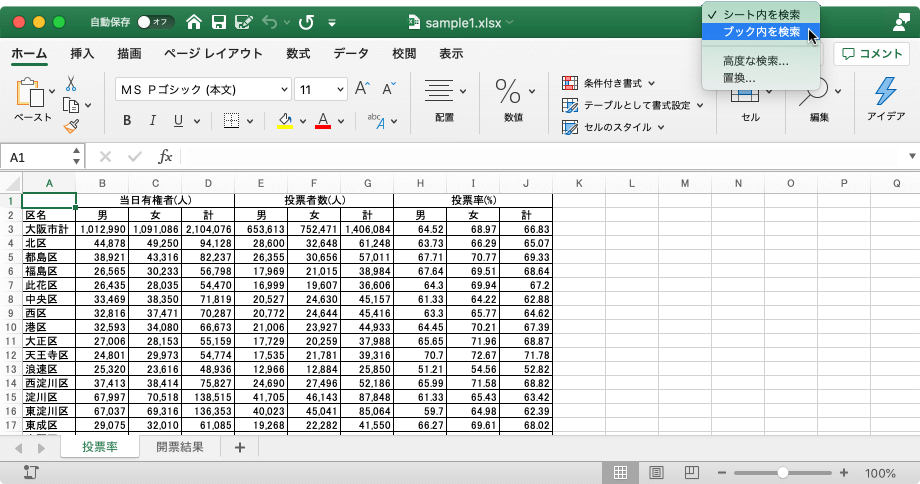
Task: Switch to the 数式 ribbon tab
Action: 298,53
